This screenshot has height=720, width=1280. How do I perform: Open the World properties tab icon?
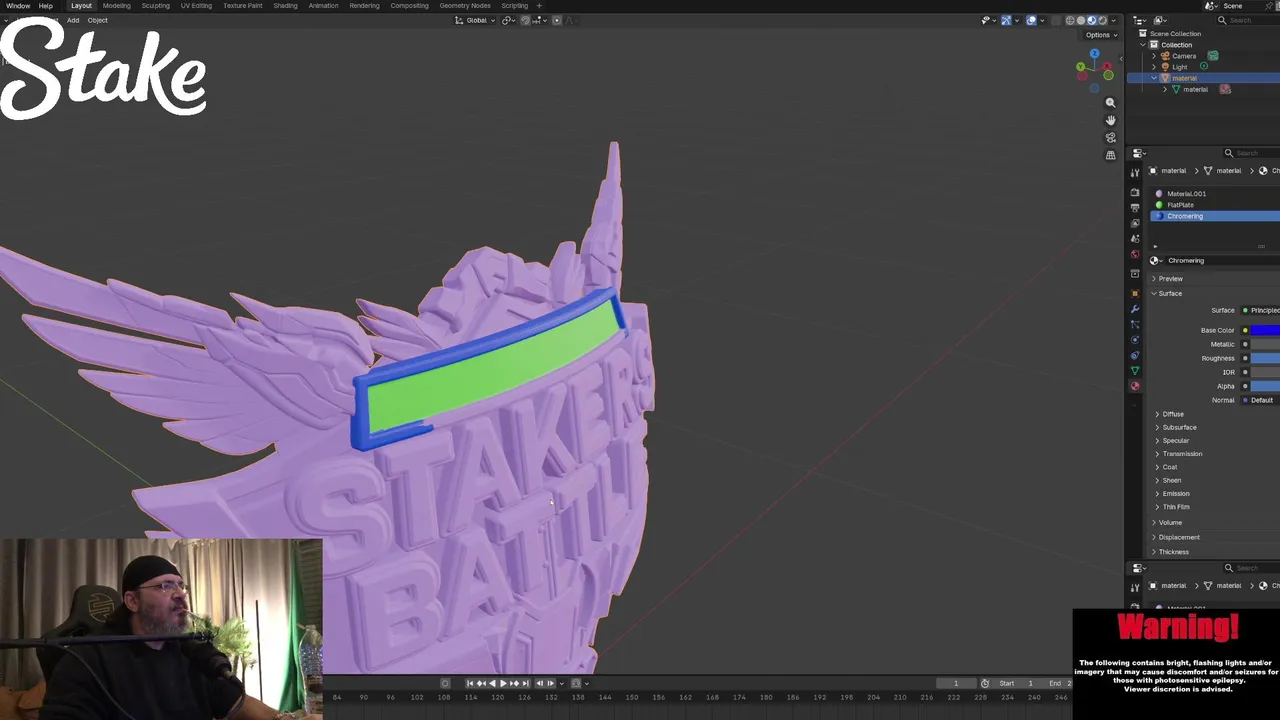1135,255
